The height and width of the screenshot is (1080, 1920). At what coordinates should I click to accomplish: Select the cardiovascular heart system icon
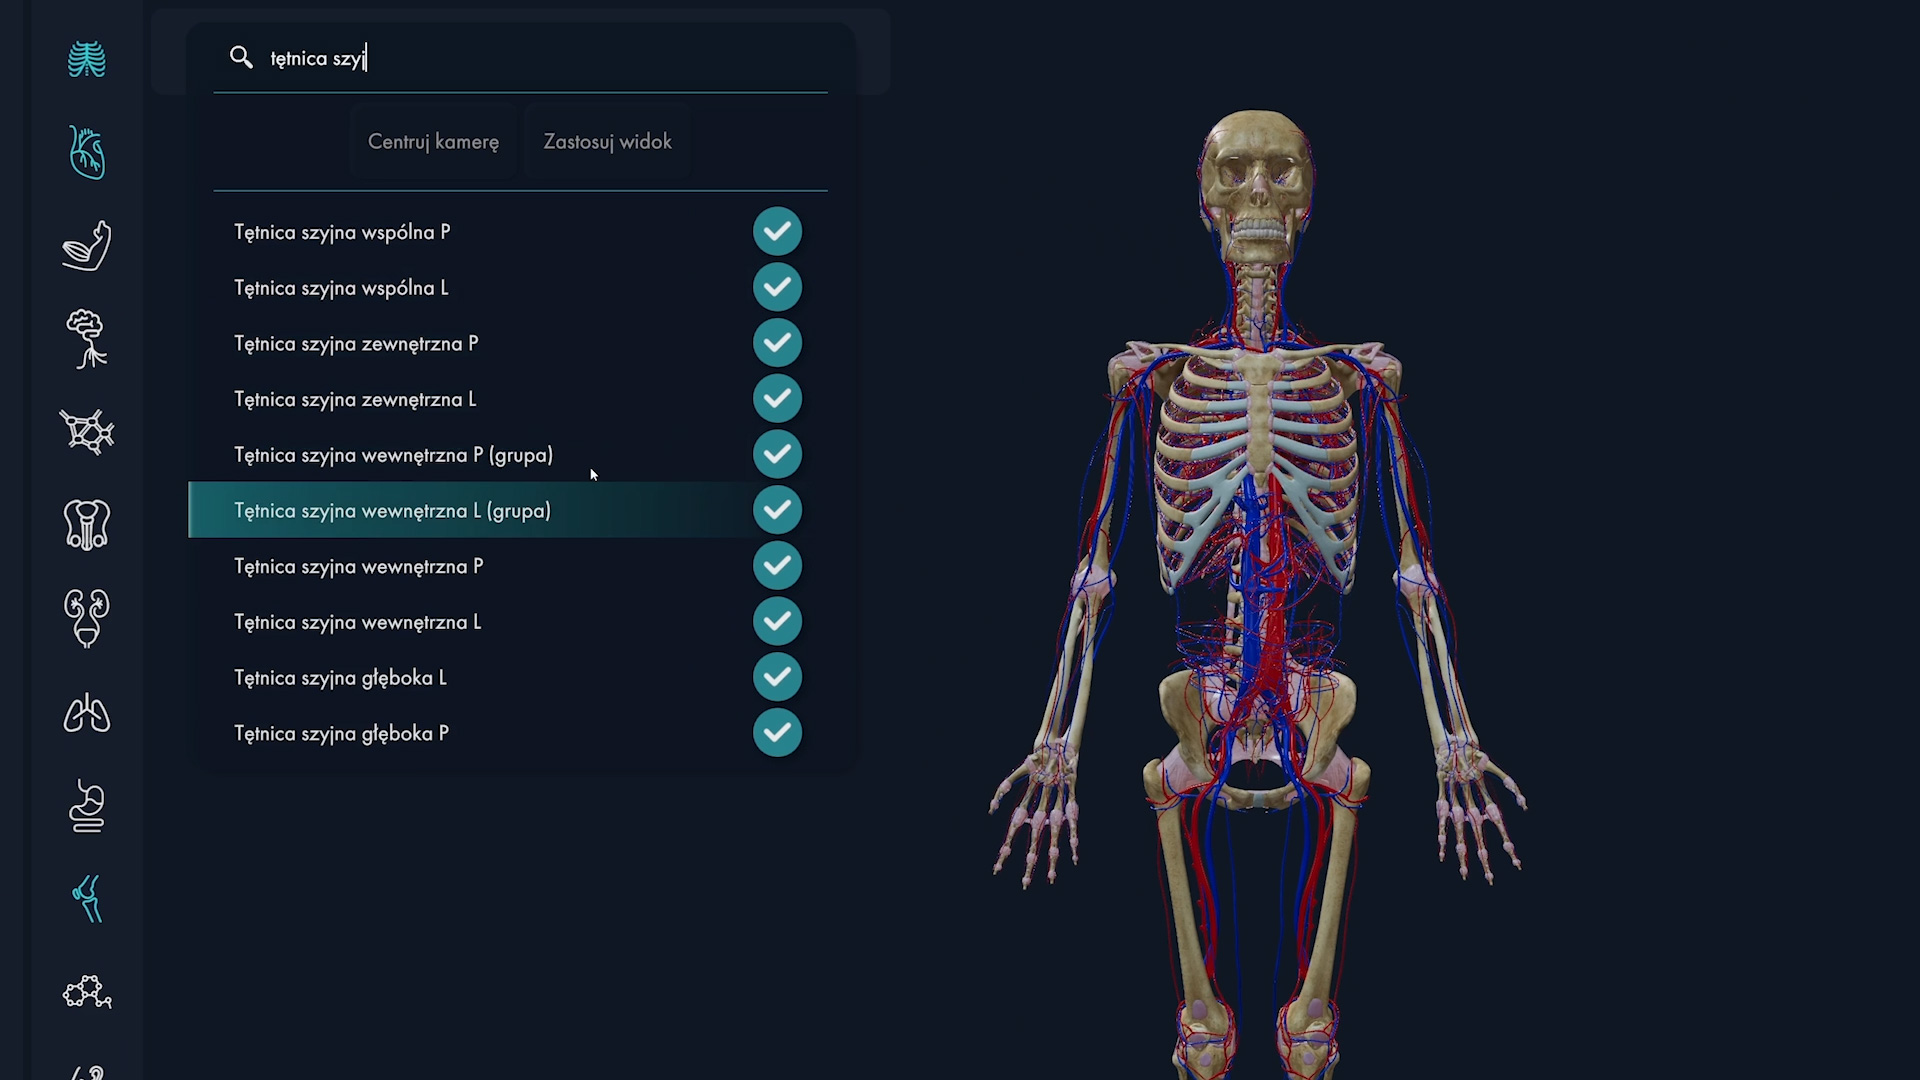pos(87,153)
